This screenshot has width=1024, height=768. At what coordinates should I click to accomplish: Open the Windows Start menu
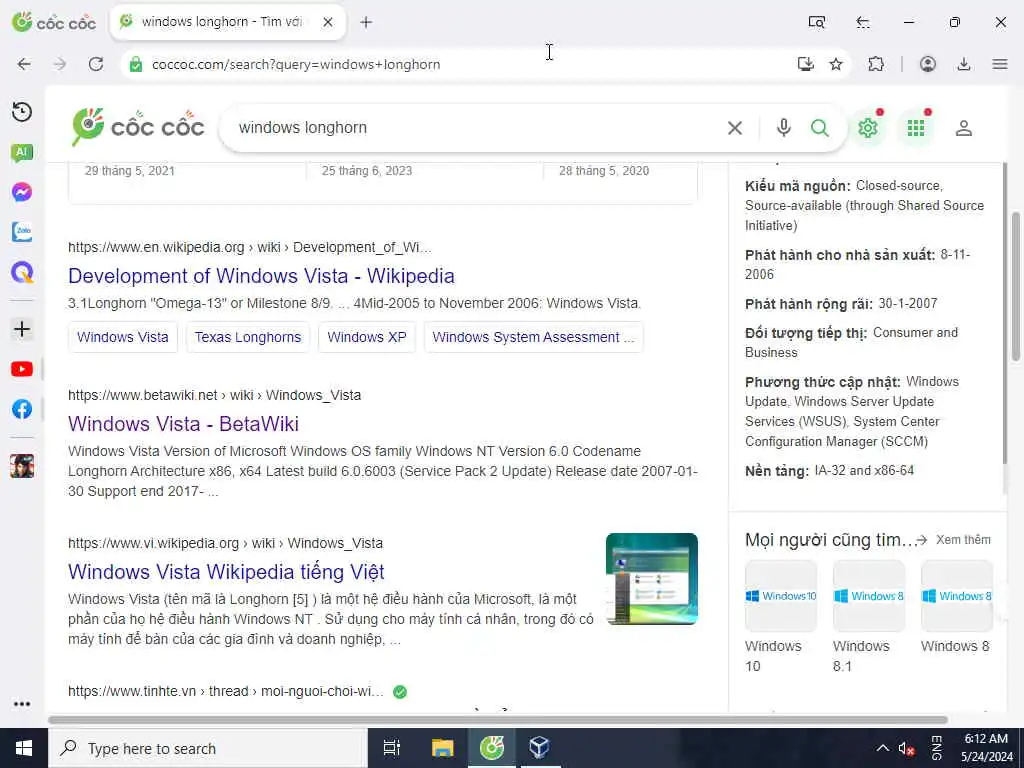(x=24, y=748)
